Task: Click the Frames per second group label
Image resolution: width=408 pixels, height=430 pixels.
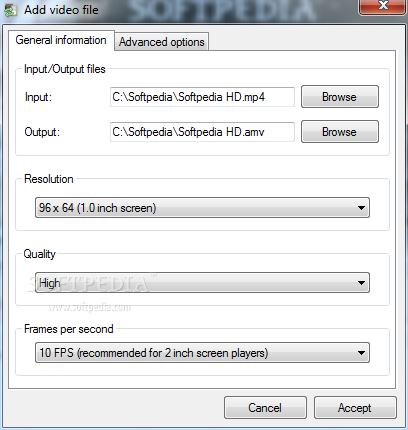Action: pyautogui.click(x=69, y=329)
